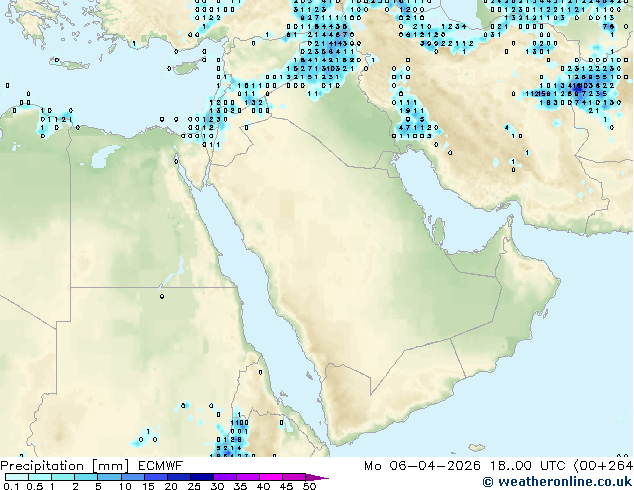Pick the 20–25 mm dark blue swatch
This screenshot has height=490, width=634.
178,477
